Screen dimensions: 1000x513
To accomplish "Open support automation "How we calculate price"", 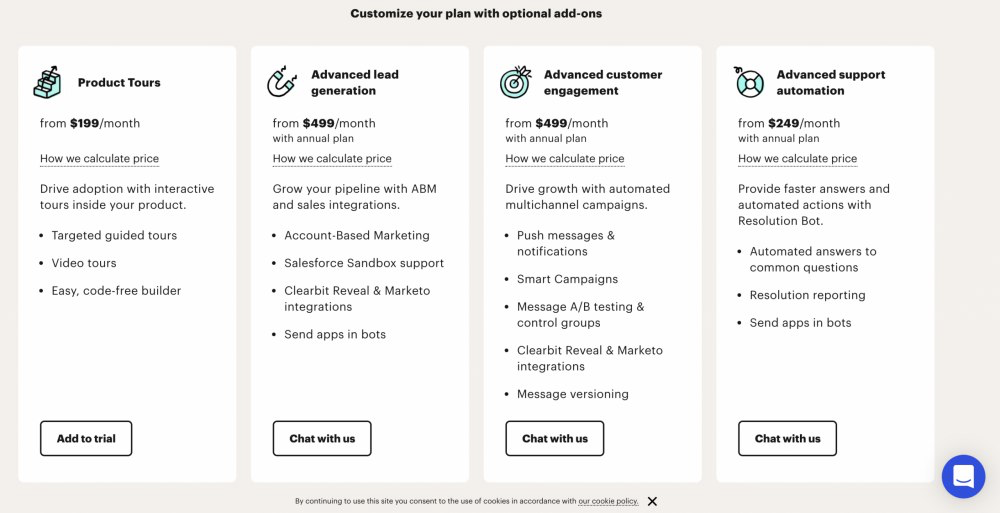I will tap(797, 159).
